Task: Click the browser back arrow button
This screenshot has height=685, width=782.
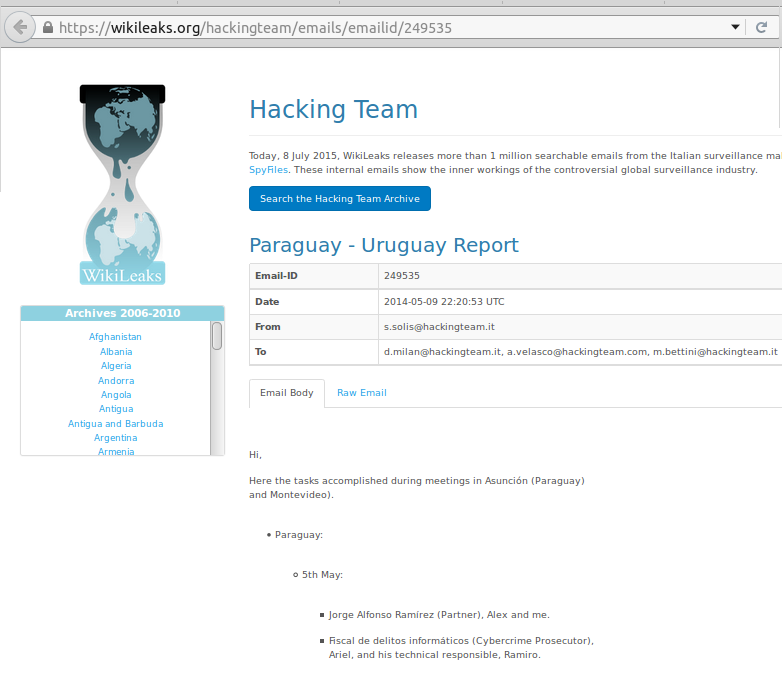Action: pos(20,27)
